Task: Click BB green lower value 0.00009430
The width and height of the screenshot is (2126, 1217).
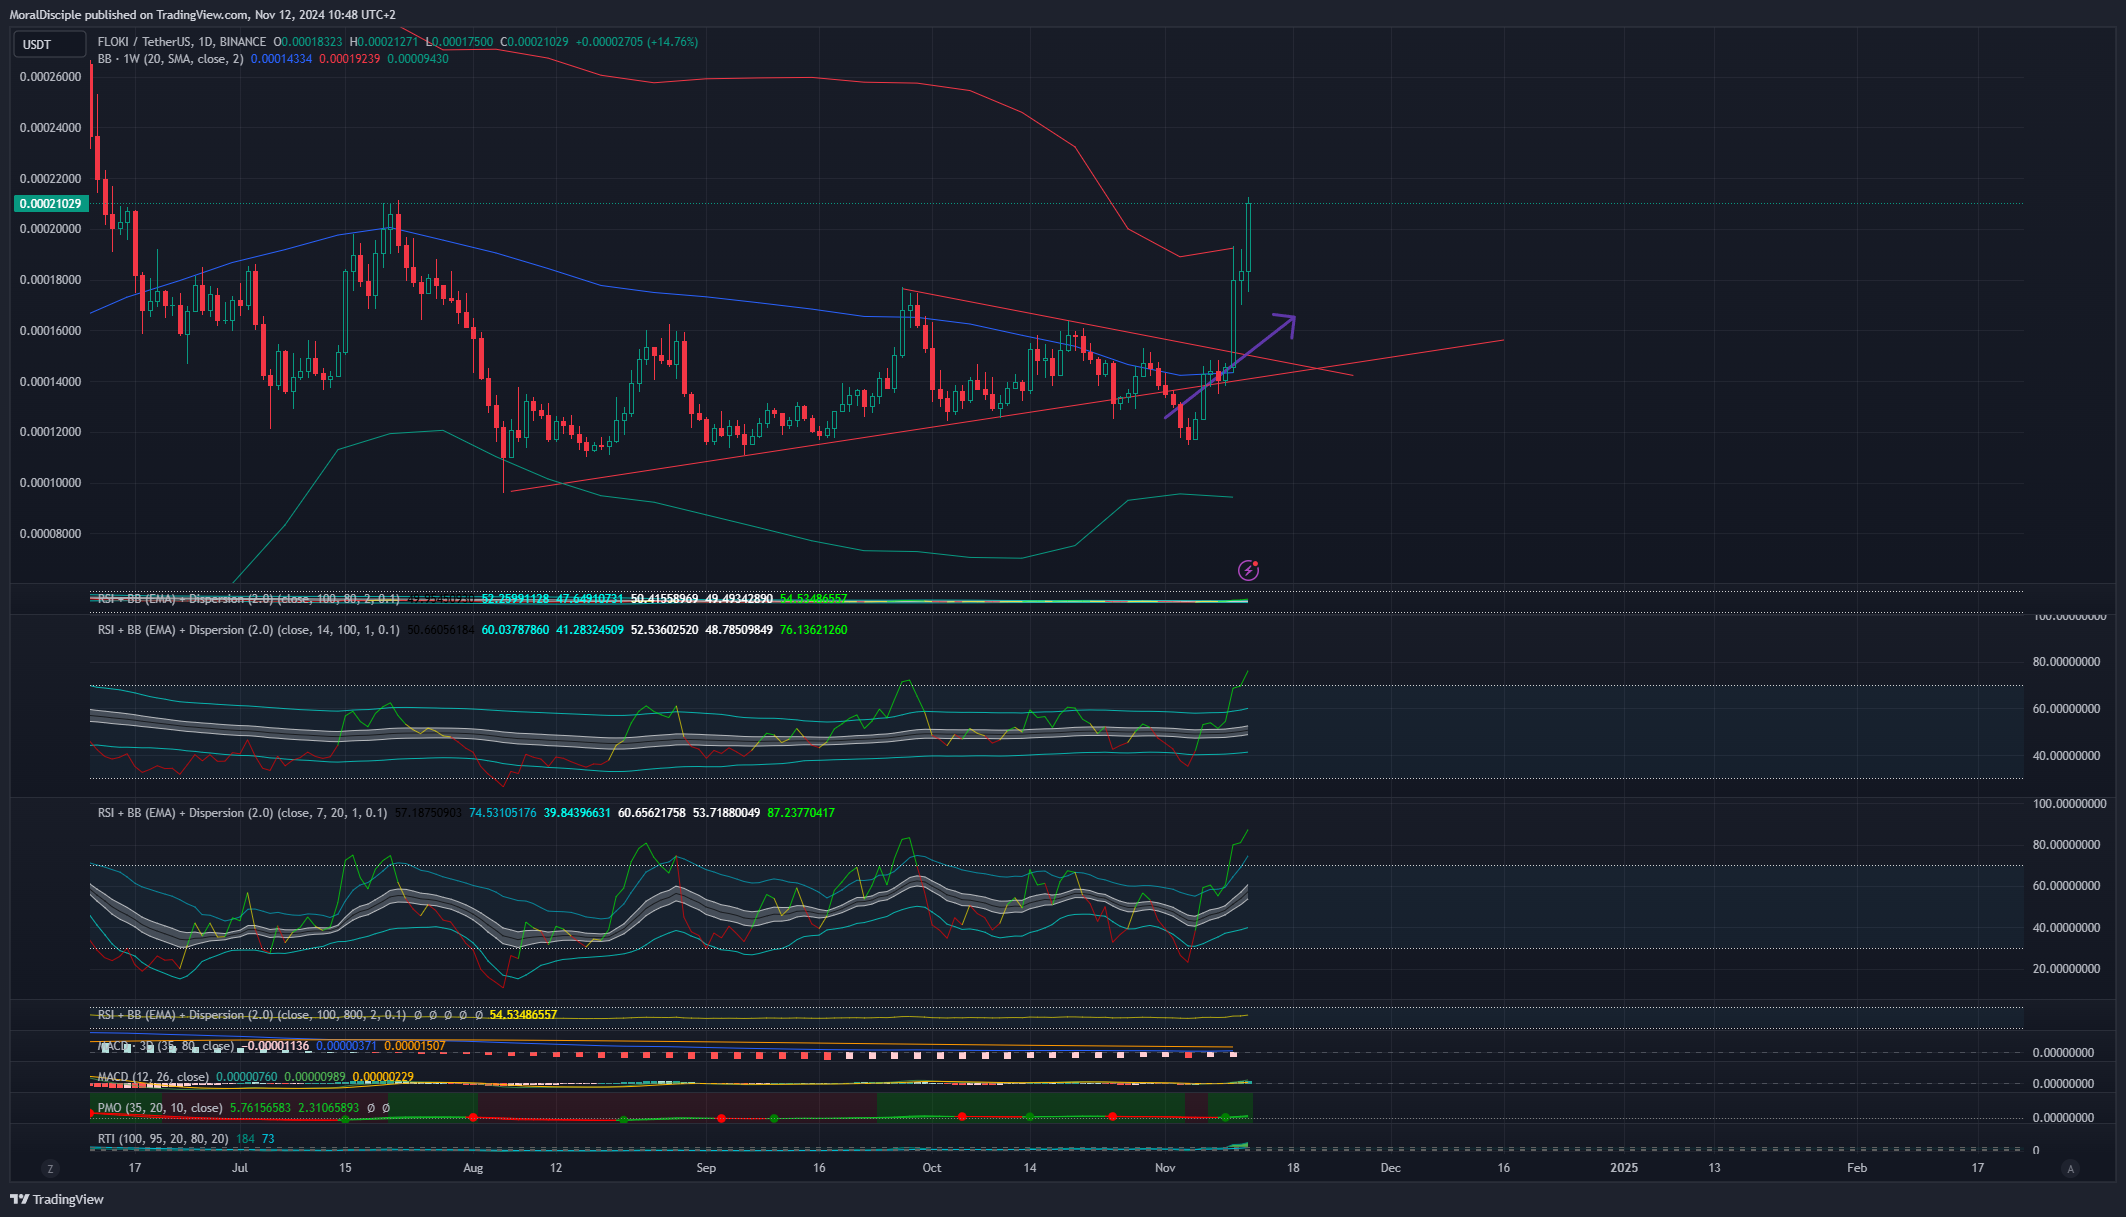Action: 418,59
